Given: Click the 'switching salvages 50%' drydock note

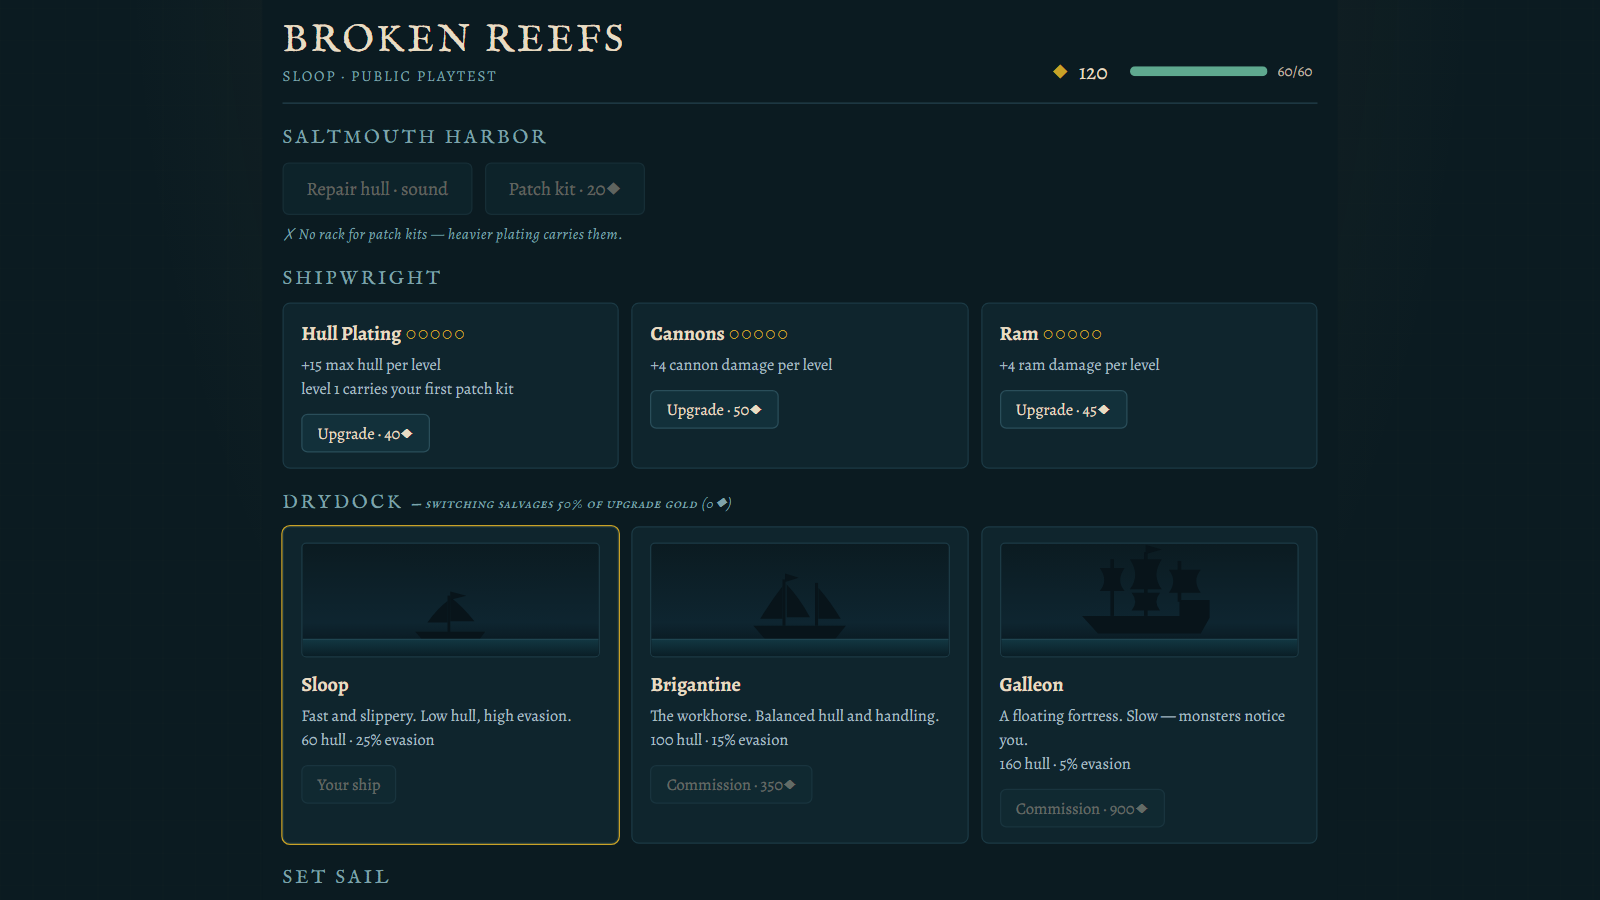Looking at the screenshot, I should pos(571,504).
